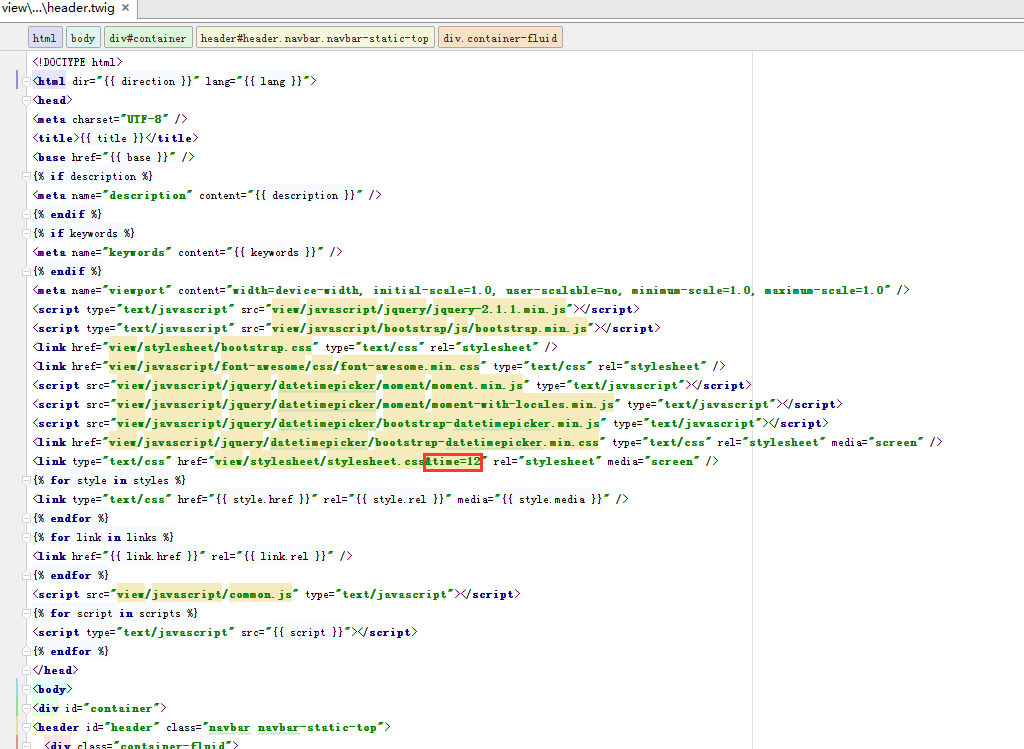Collapse the 'for script in scripts' fold marker
Screen dimensions: 1024x749
[27, 613]
